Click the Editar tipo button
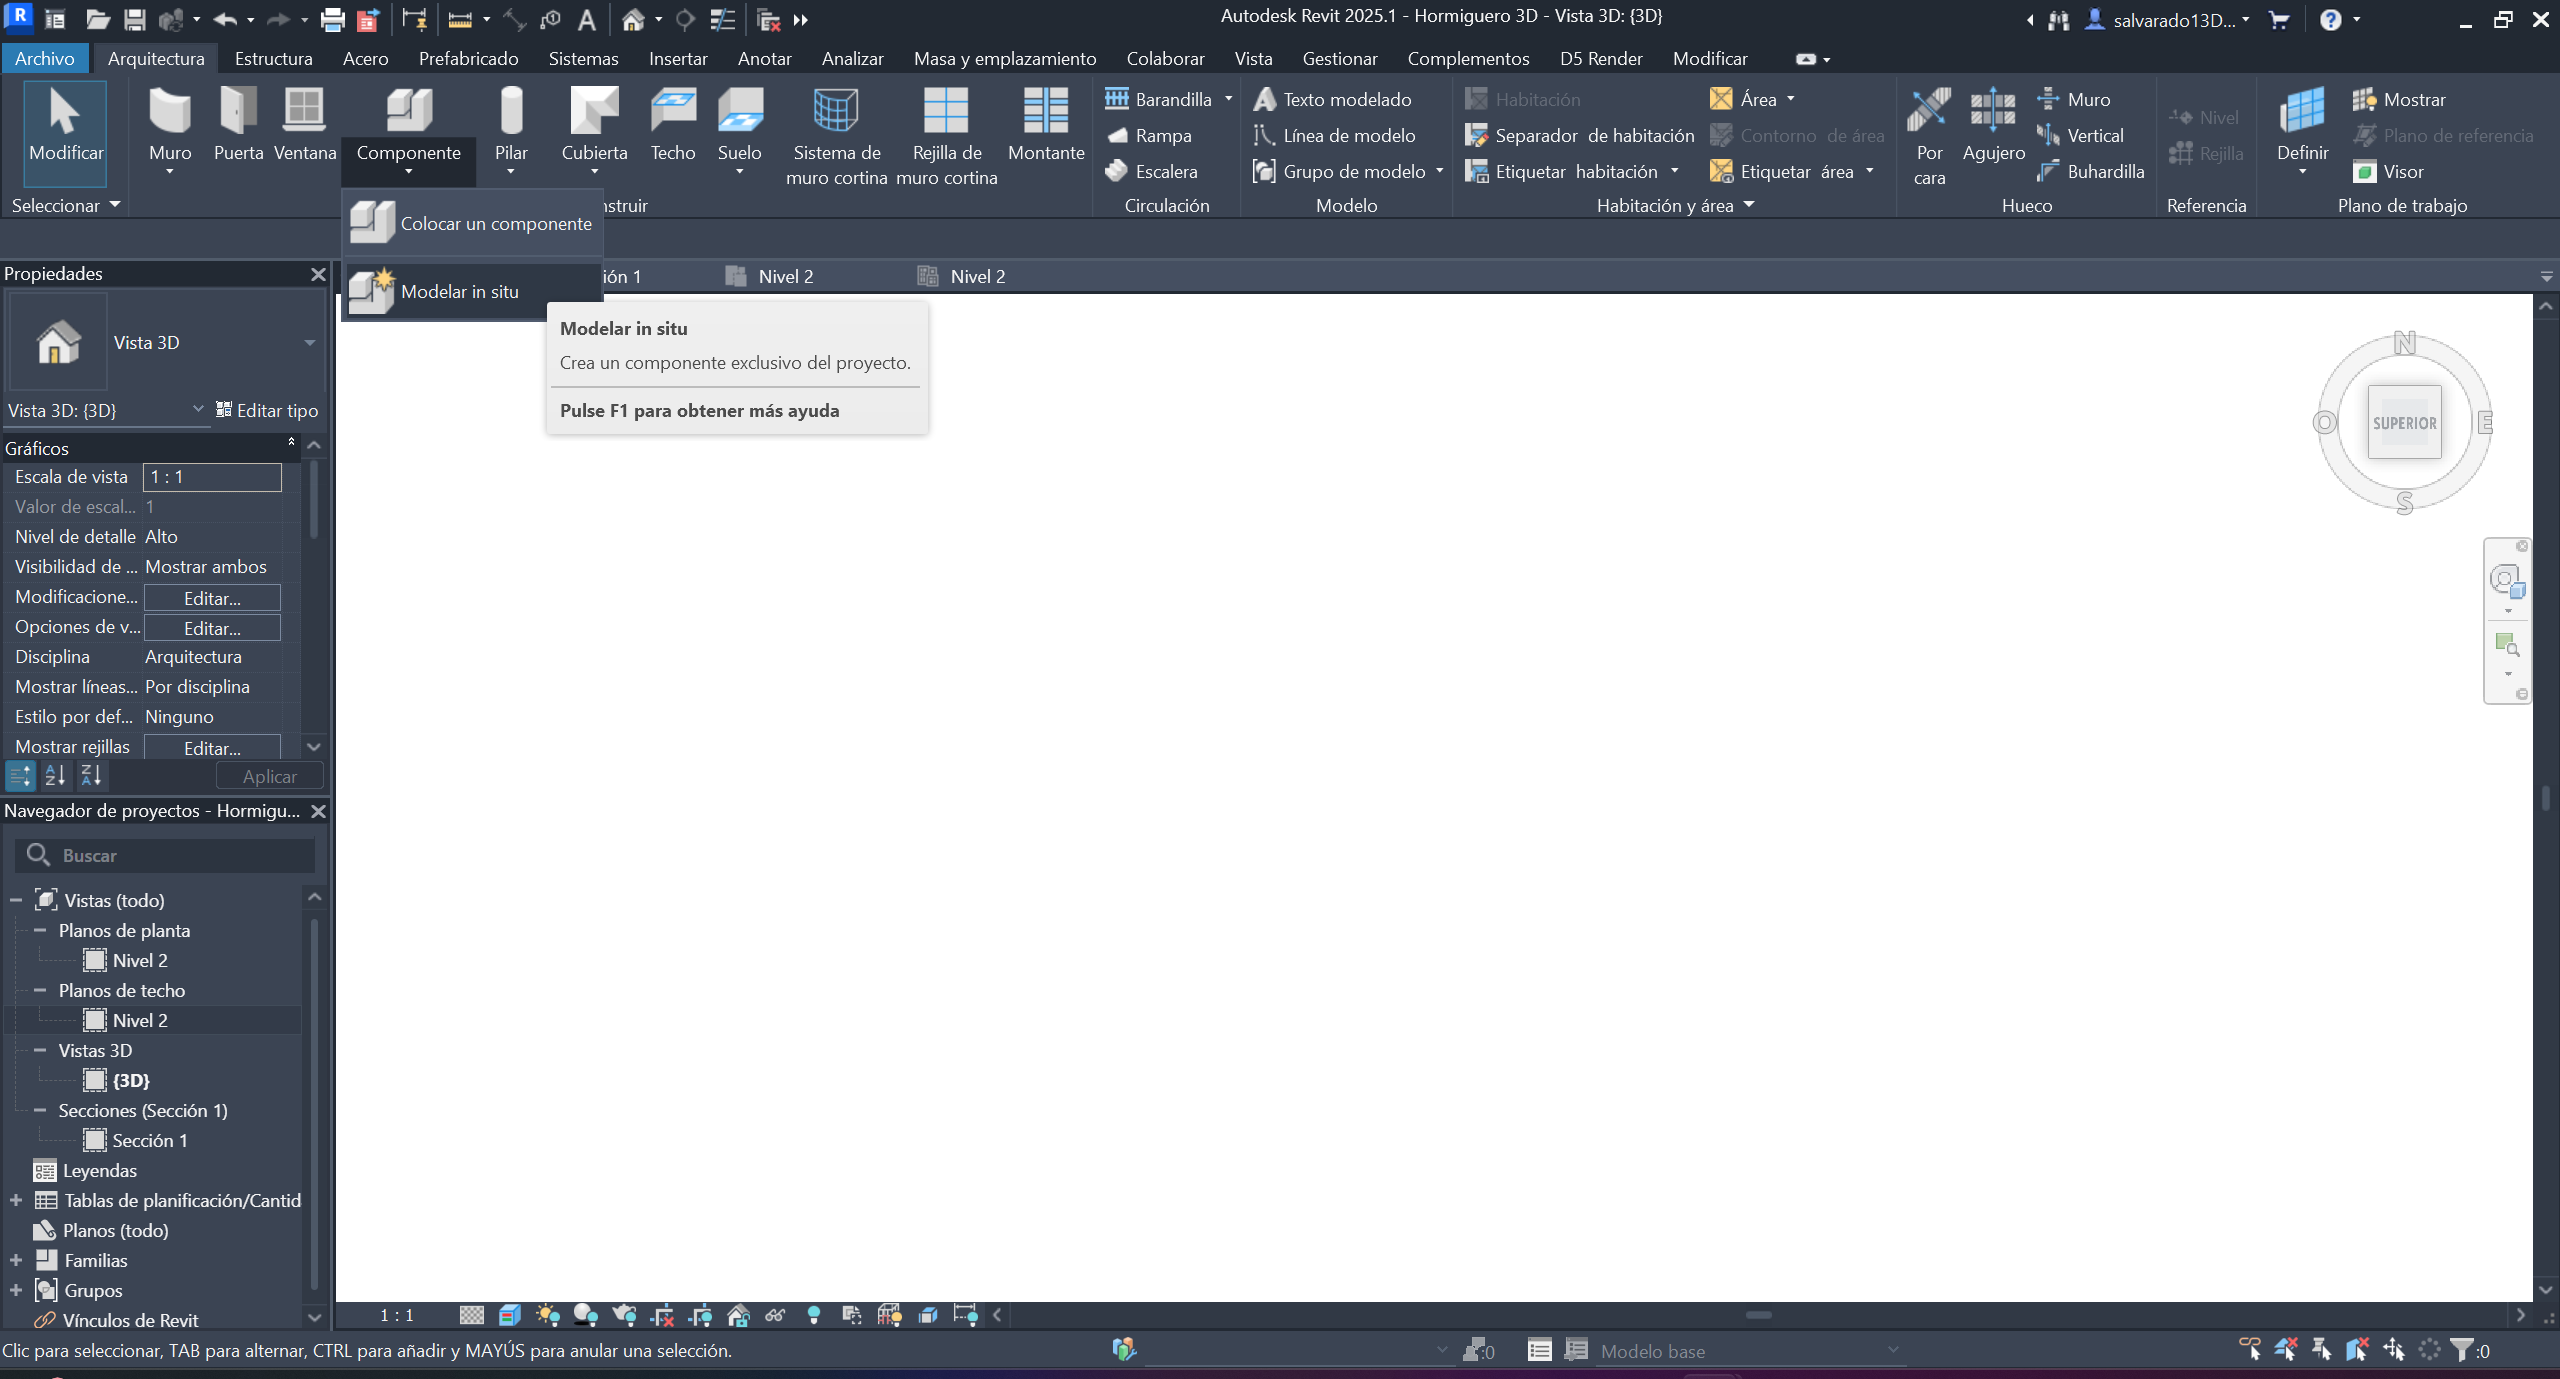2560x1379 pixels. tap(267, 410)
